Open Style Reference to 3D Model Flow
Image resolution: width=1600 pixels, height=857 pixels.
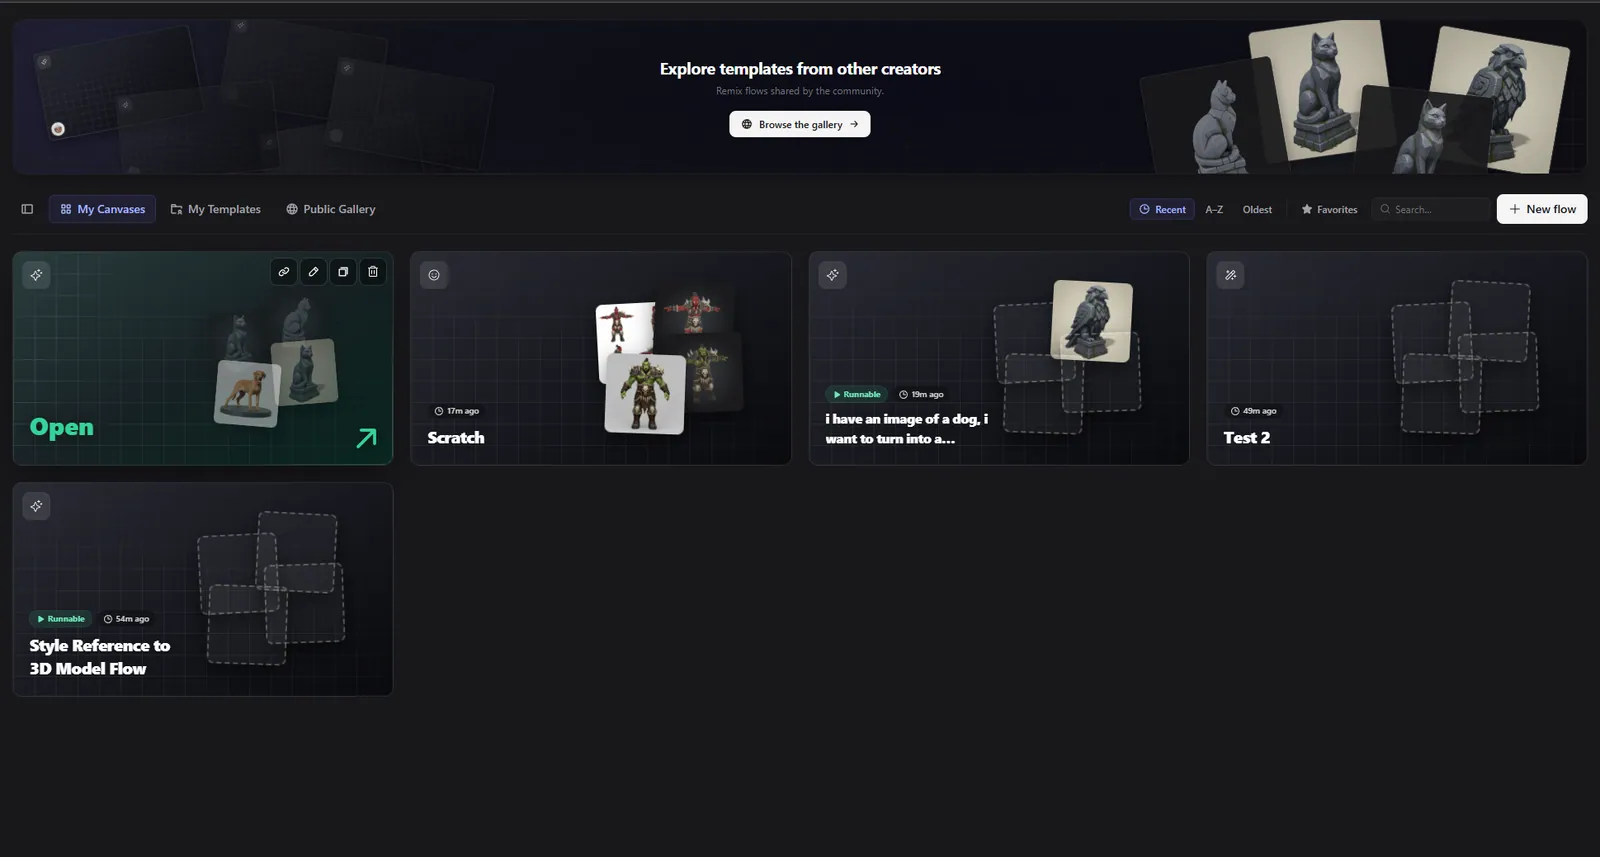[x=203, y=589]
